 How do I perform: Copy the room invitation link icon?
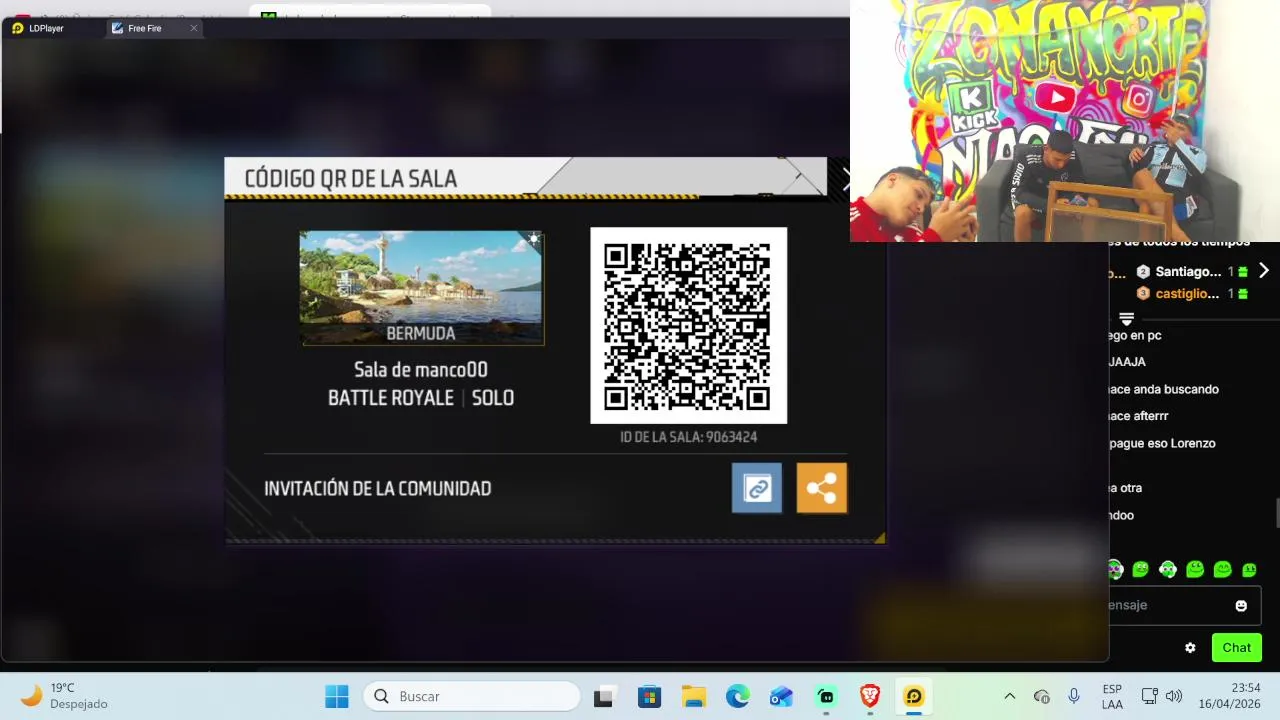click(x=757, y=488)
